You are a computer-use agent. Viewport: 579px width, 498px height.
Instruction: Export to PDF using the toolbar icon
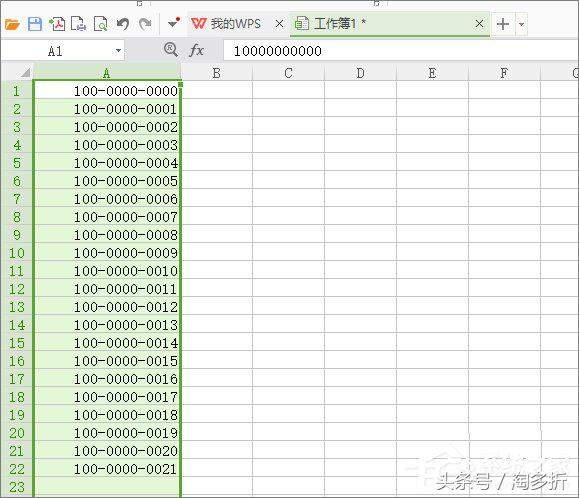[57, 24]
